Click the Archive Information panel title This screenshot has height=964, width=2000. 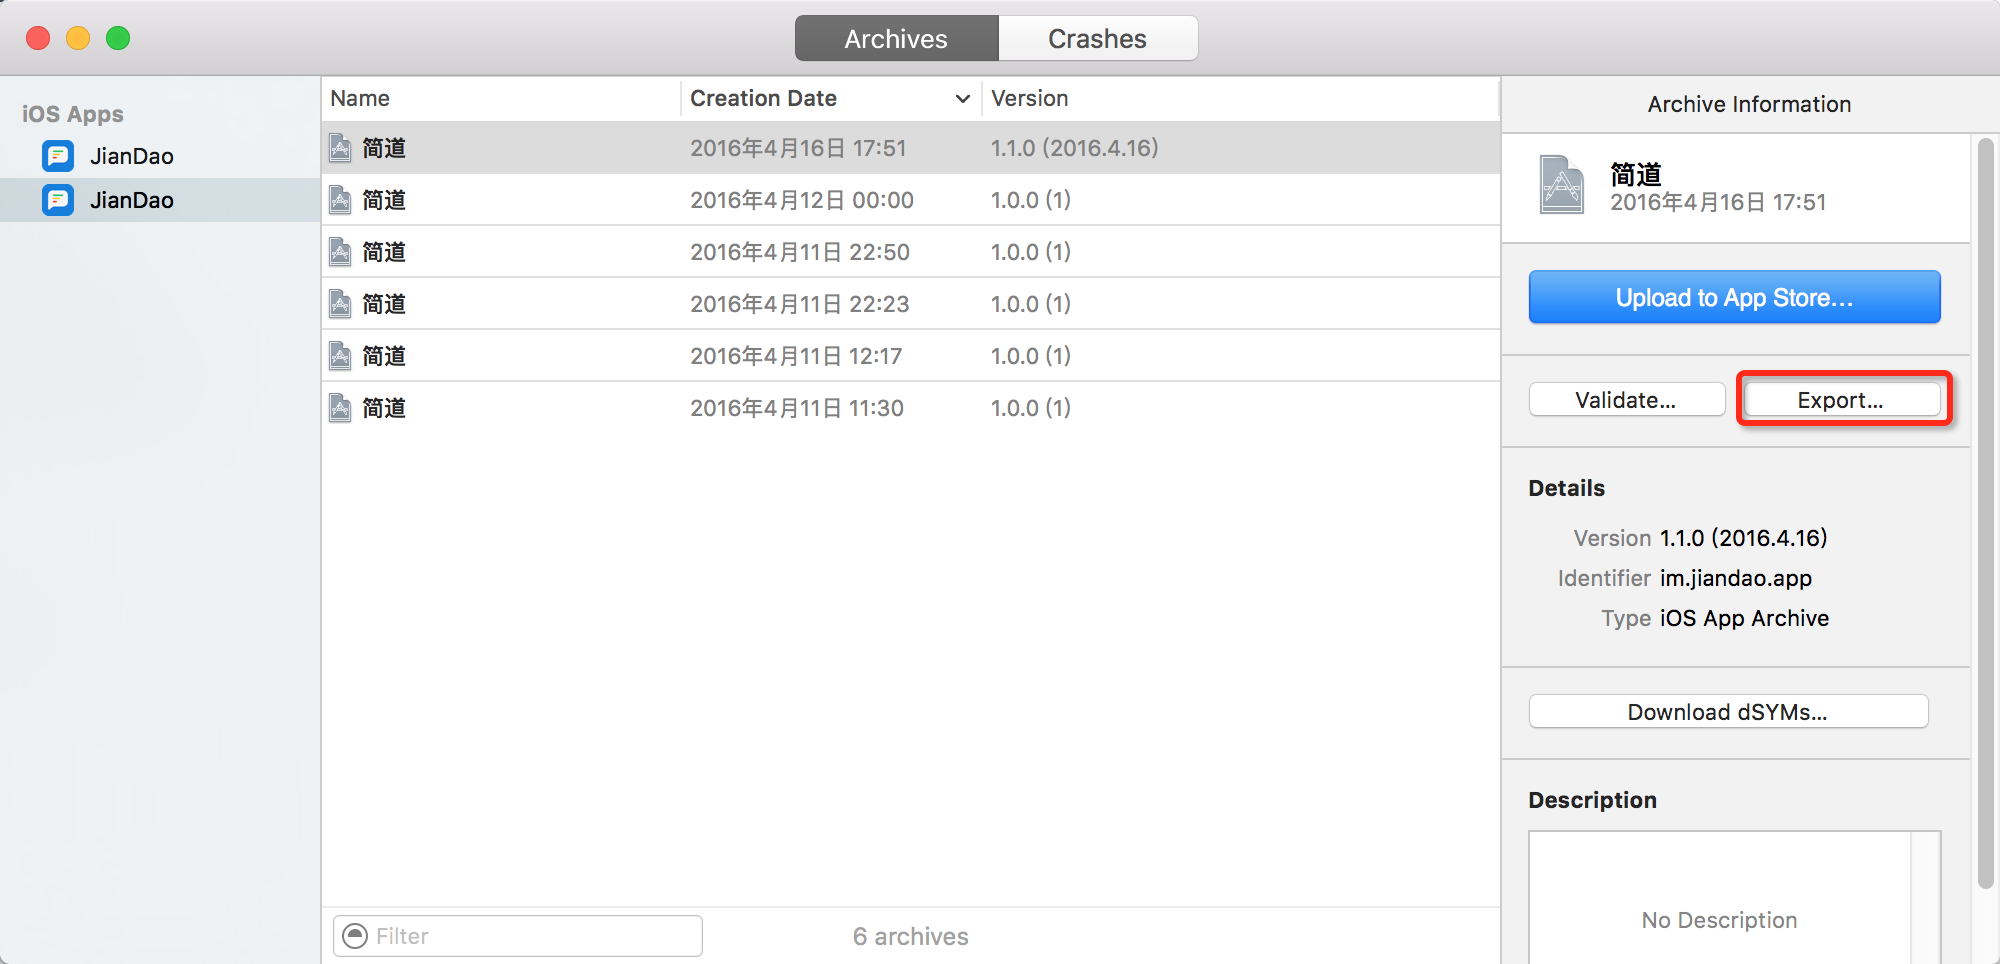(x=1749, y=104)
